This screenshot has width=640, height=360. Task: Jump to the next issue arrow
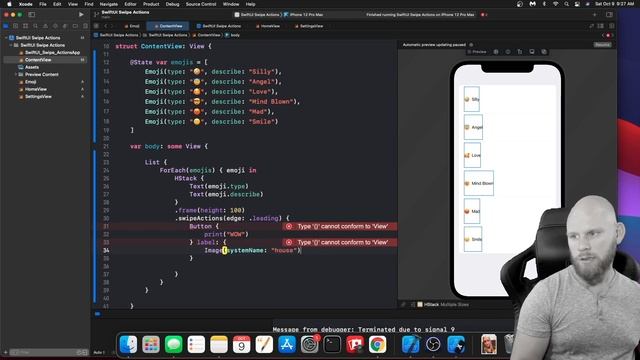[x=612, y=35]
